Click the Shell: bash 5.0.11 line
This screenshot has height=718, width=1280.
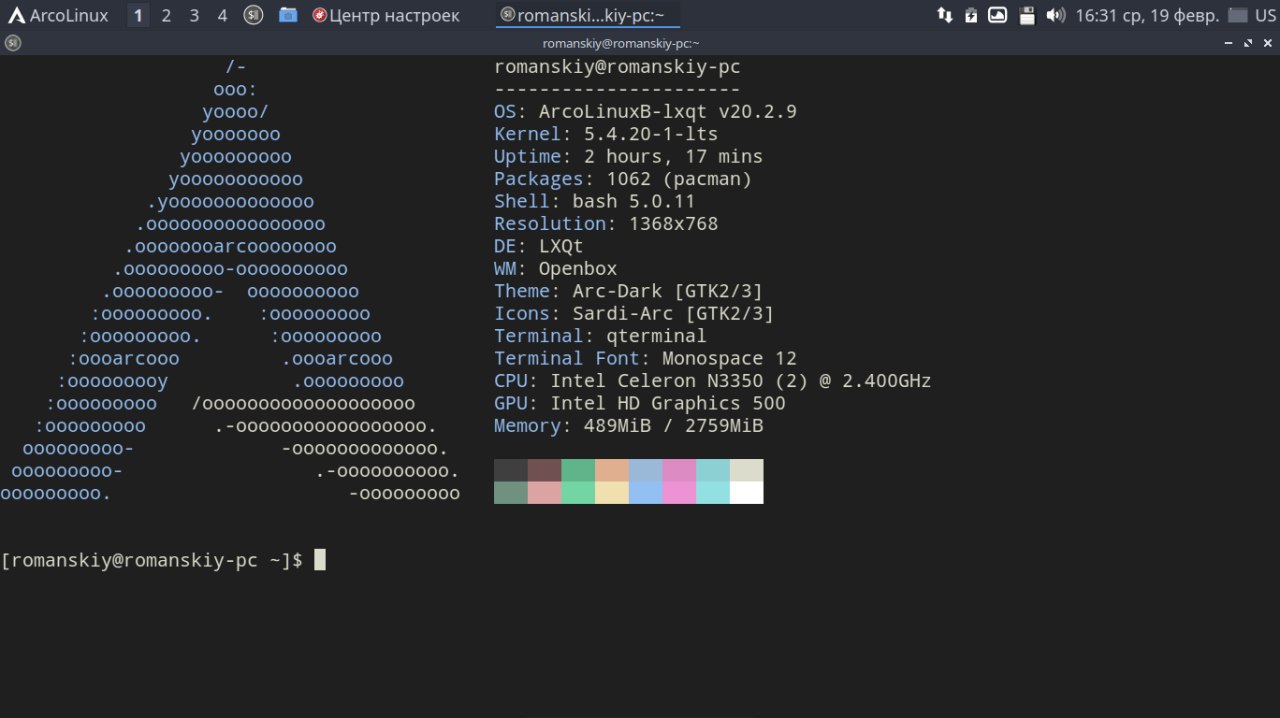pyautogui.click(x=595, y=201)
